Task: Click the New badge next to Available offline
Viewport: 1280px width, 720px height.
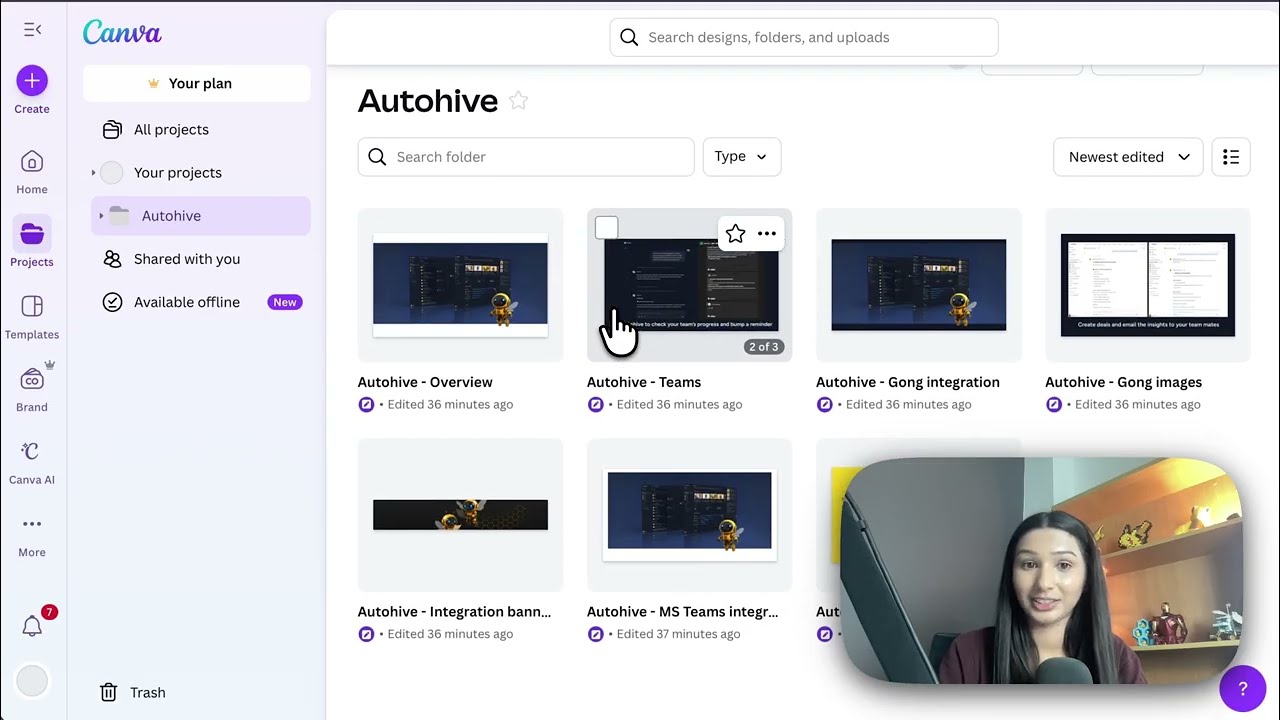Action: 285,302
